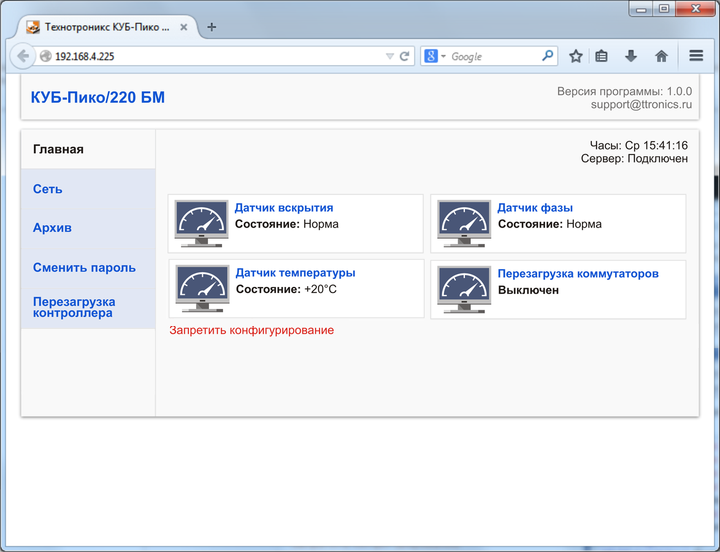Select Сеть in the sidebar menu
This screenshot has height=552, width=720.
coord(48,189)
